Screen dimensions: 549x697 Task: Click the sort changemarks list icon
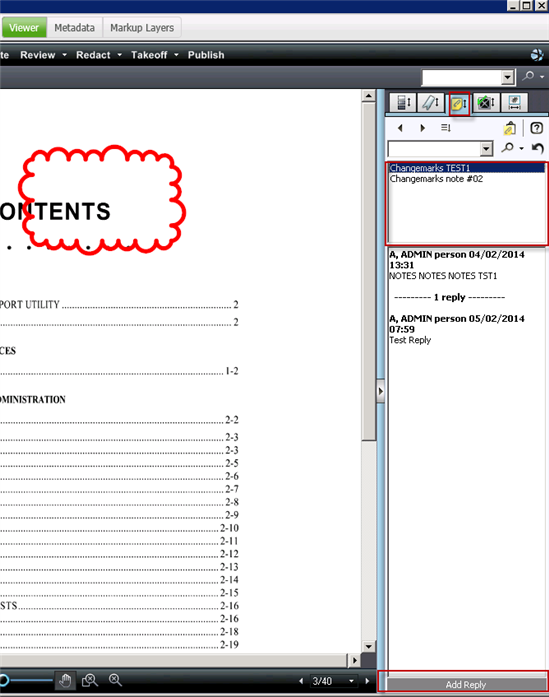445,128
